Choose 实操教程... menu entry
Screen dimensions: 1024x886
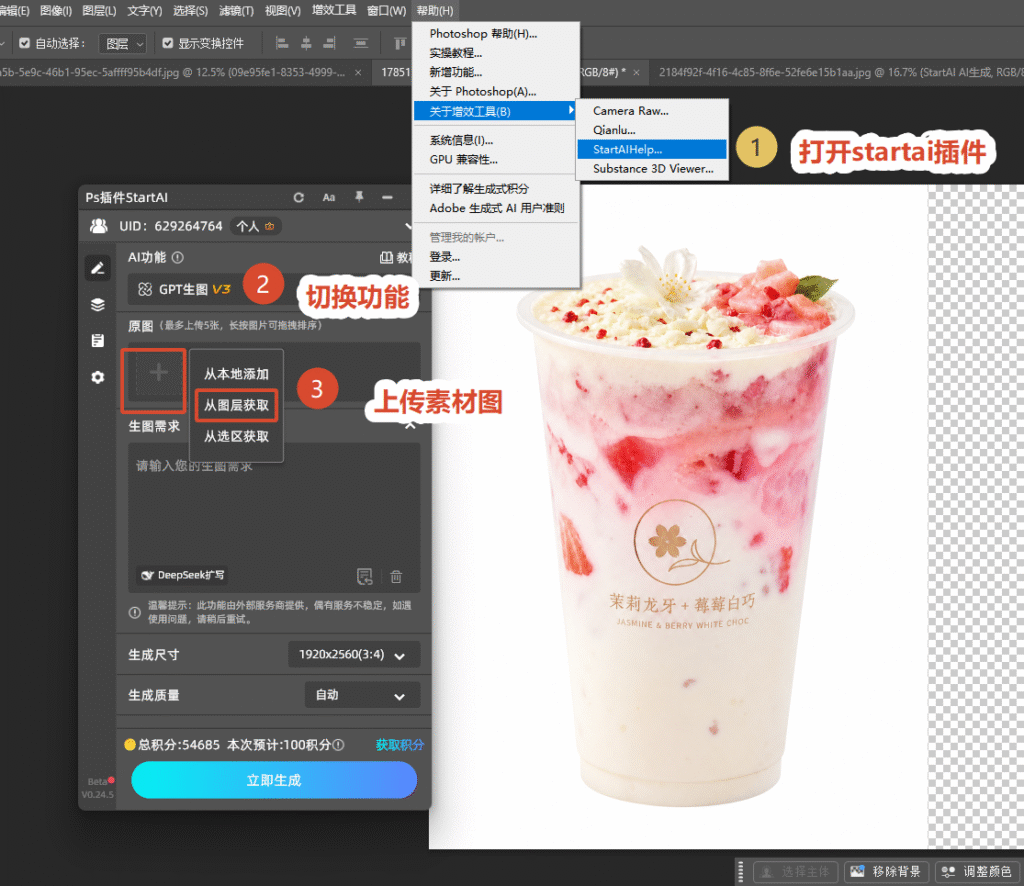point(496,53)
